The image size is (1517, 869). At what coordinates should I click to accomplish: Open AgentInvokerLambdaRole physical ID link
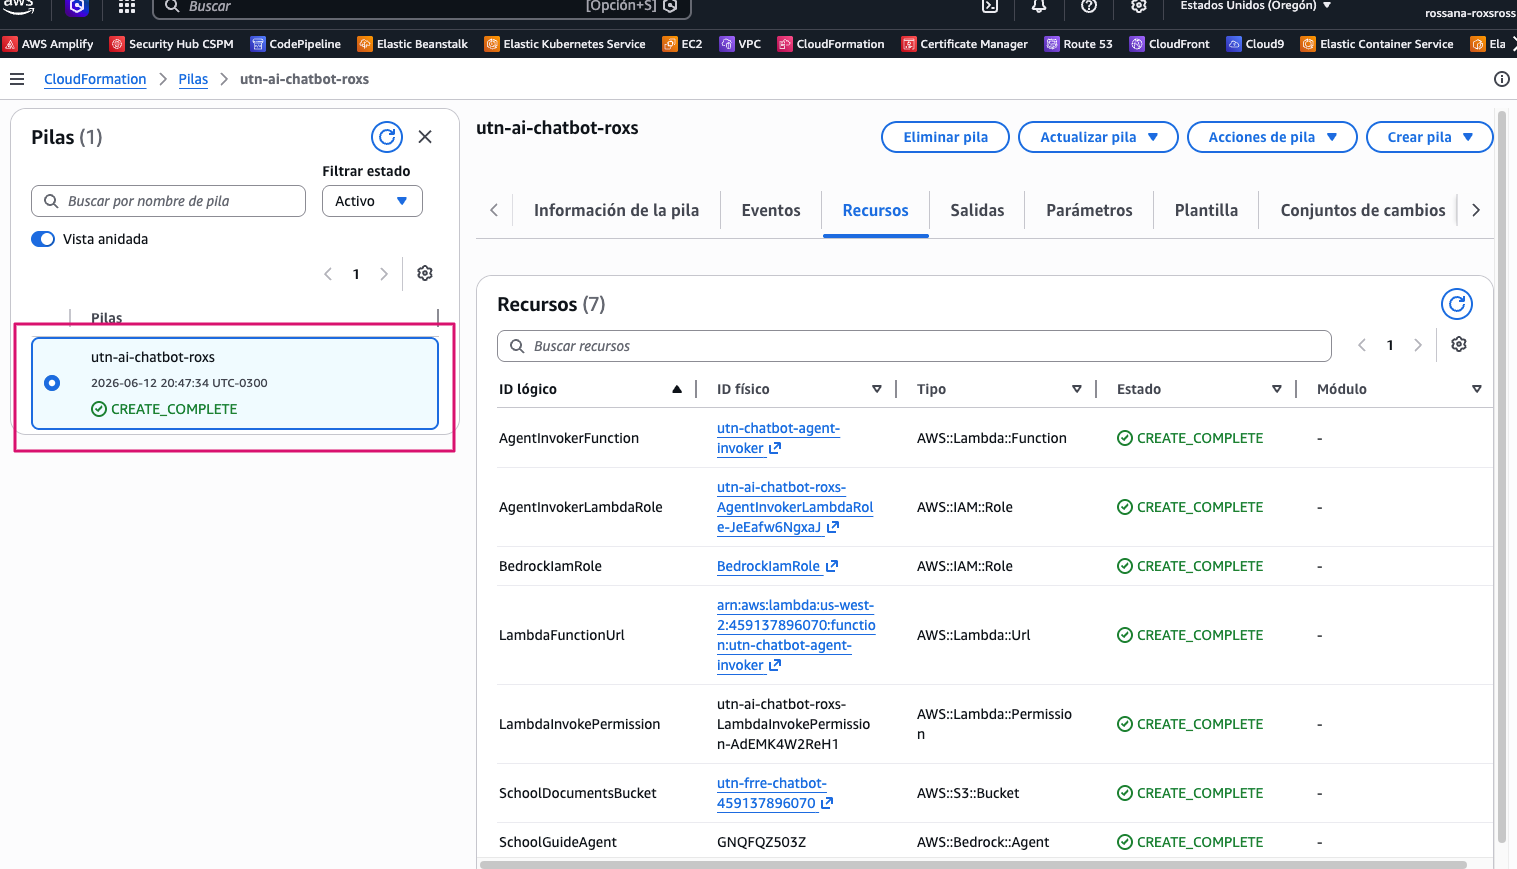pos(795,507)
